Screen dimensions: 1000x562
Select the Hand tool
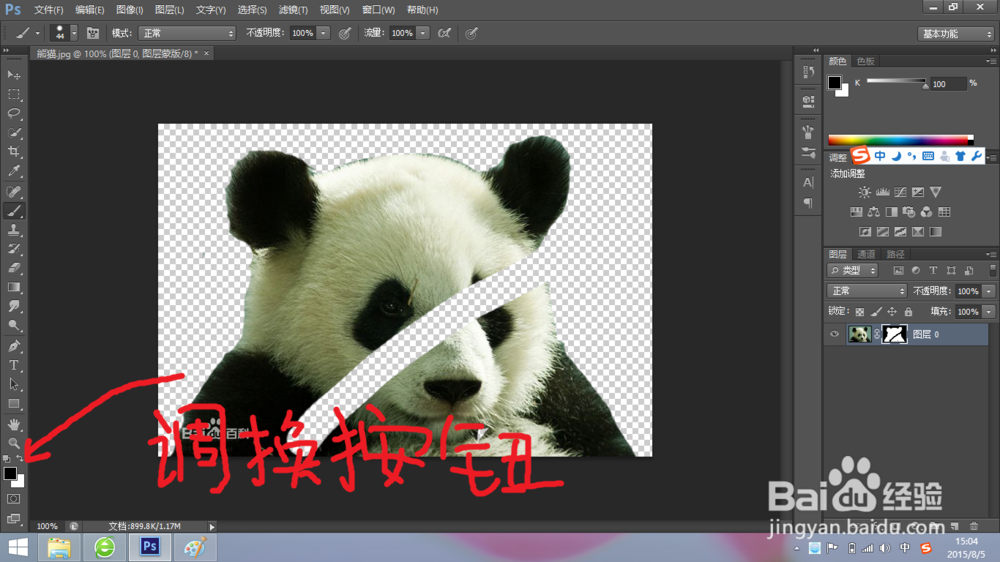(x=14, y=424)
